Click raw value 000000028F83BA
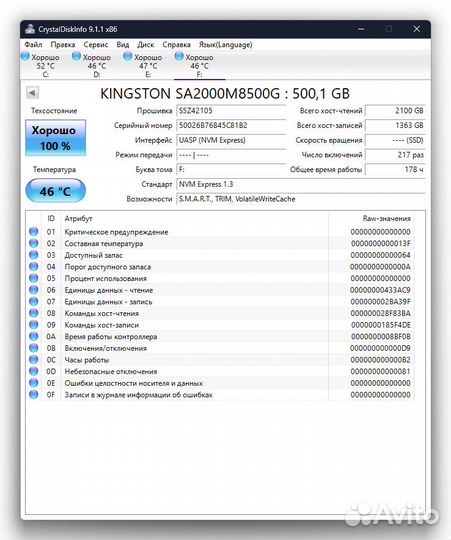451x540 pixels. pyautogui.click(x=380, y=313)
